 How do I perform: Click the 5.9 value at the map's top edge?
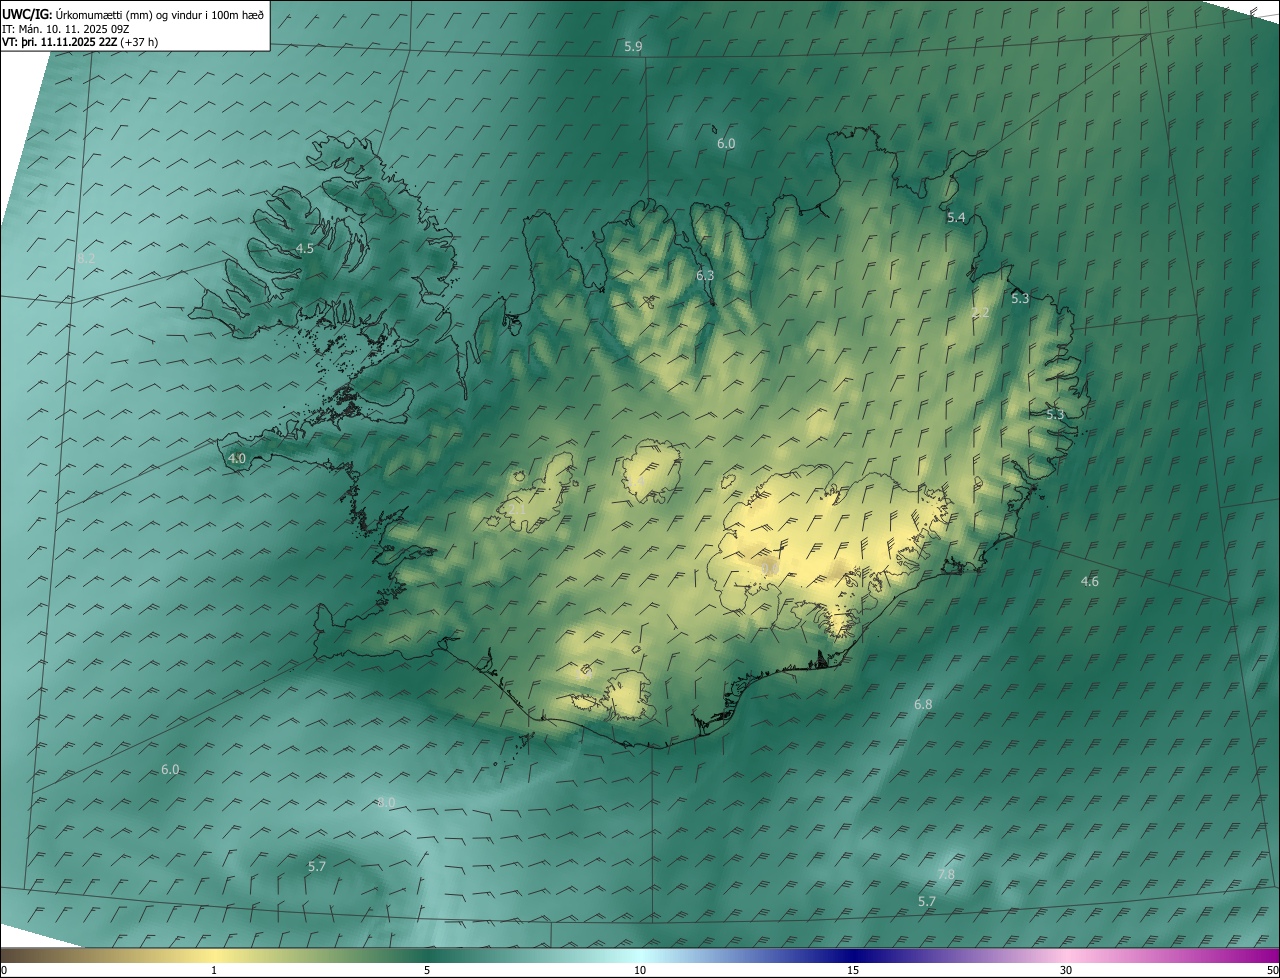[633, 47]
